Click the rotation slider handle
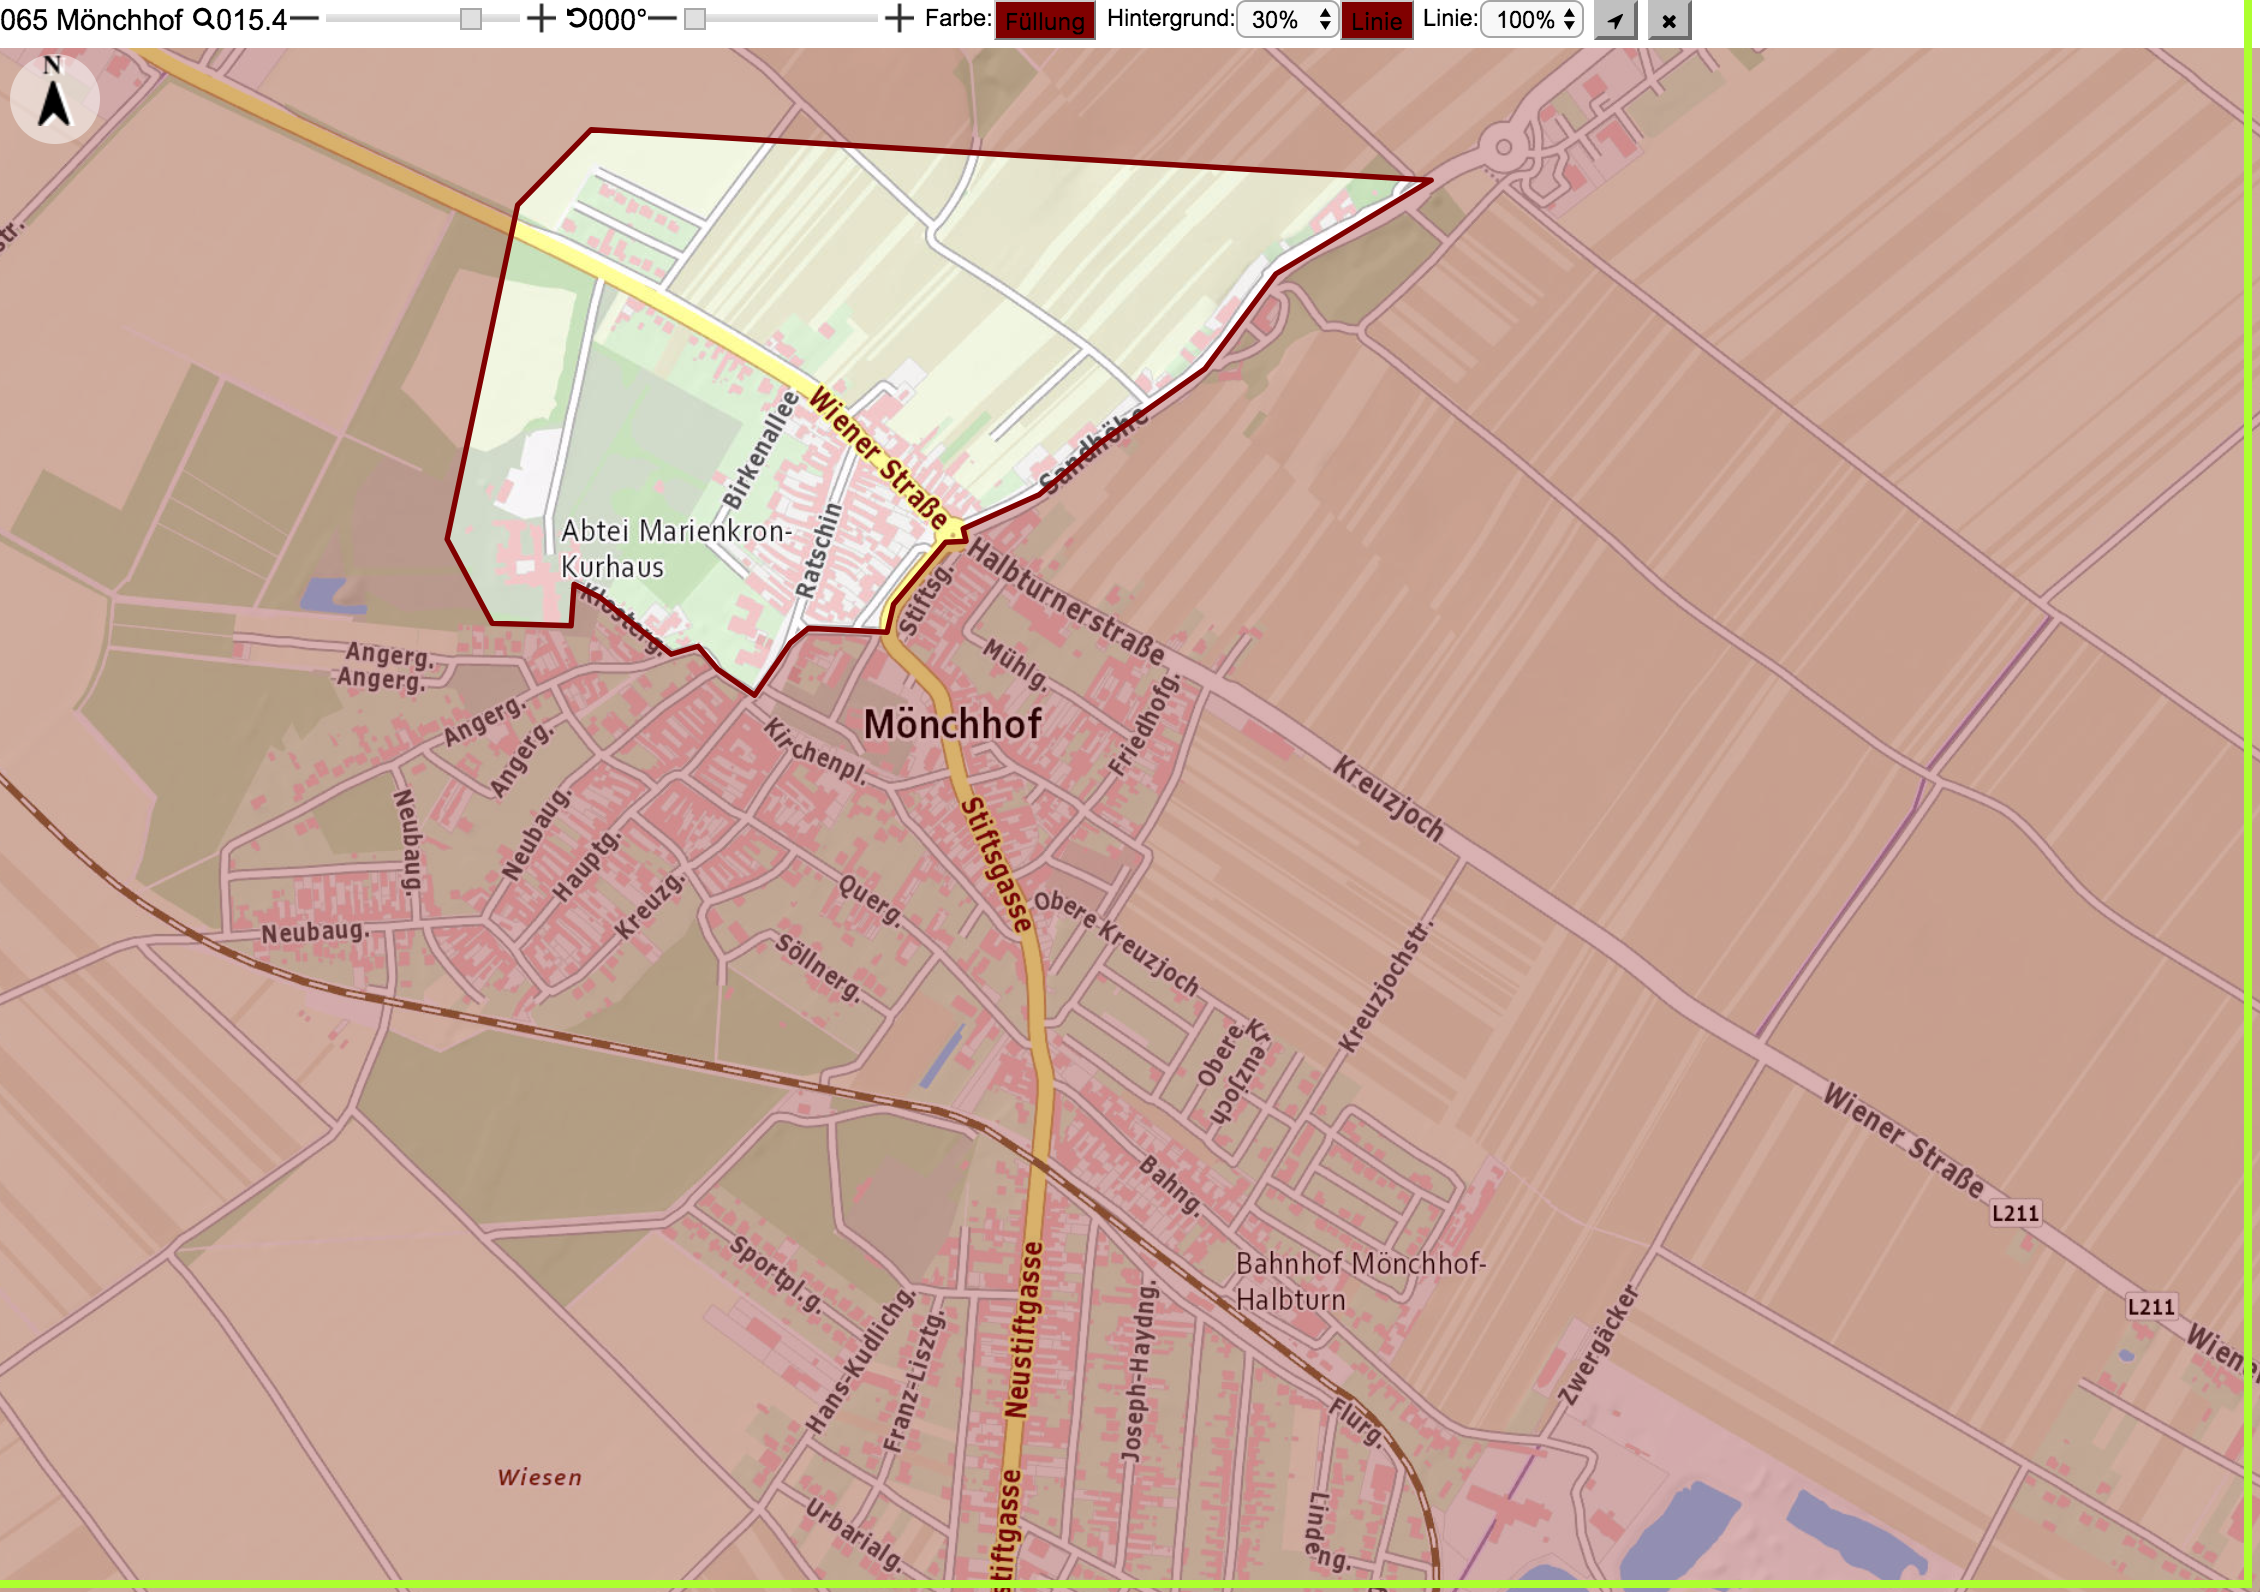The image size is (2260, 1592). (x=695, y=19)
